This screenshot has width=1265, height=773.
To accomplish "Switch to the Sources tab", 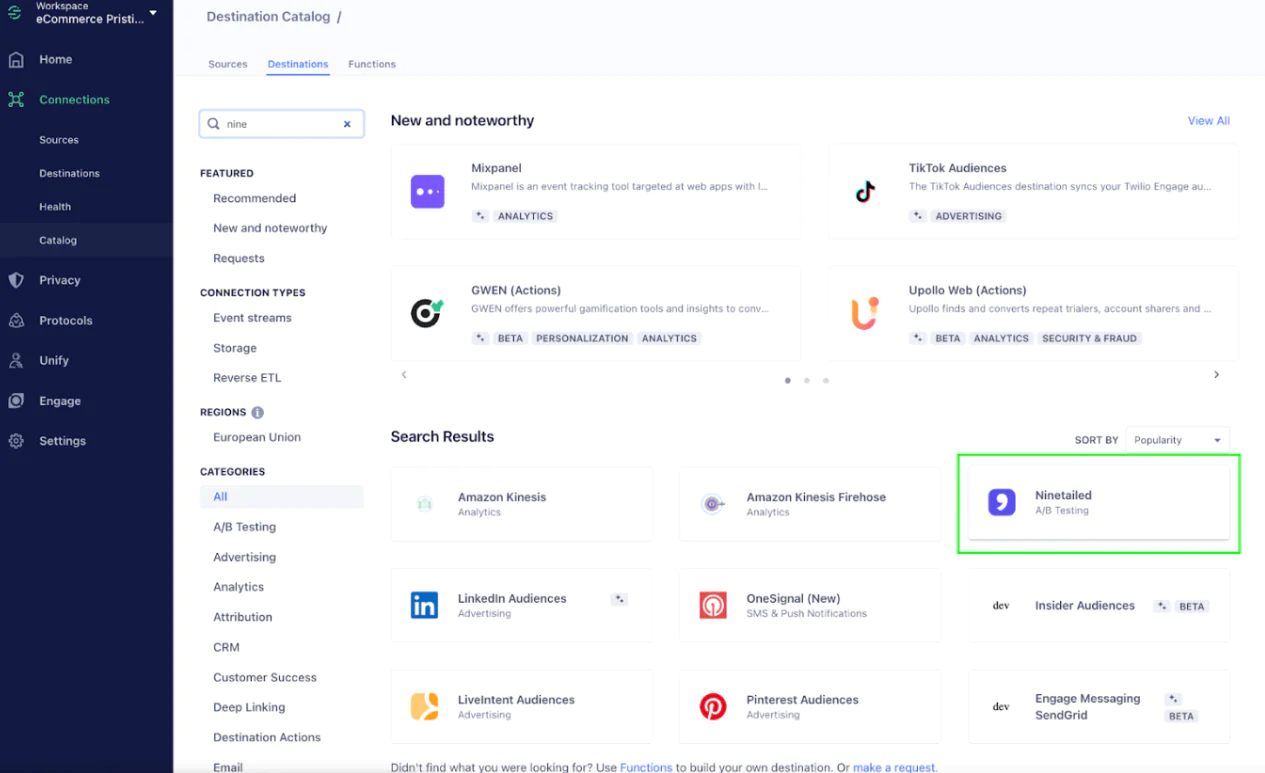I will (227, 64).
